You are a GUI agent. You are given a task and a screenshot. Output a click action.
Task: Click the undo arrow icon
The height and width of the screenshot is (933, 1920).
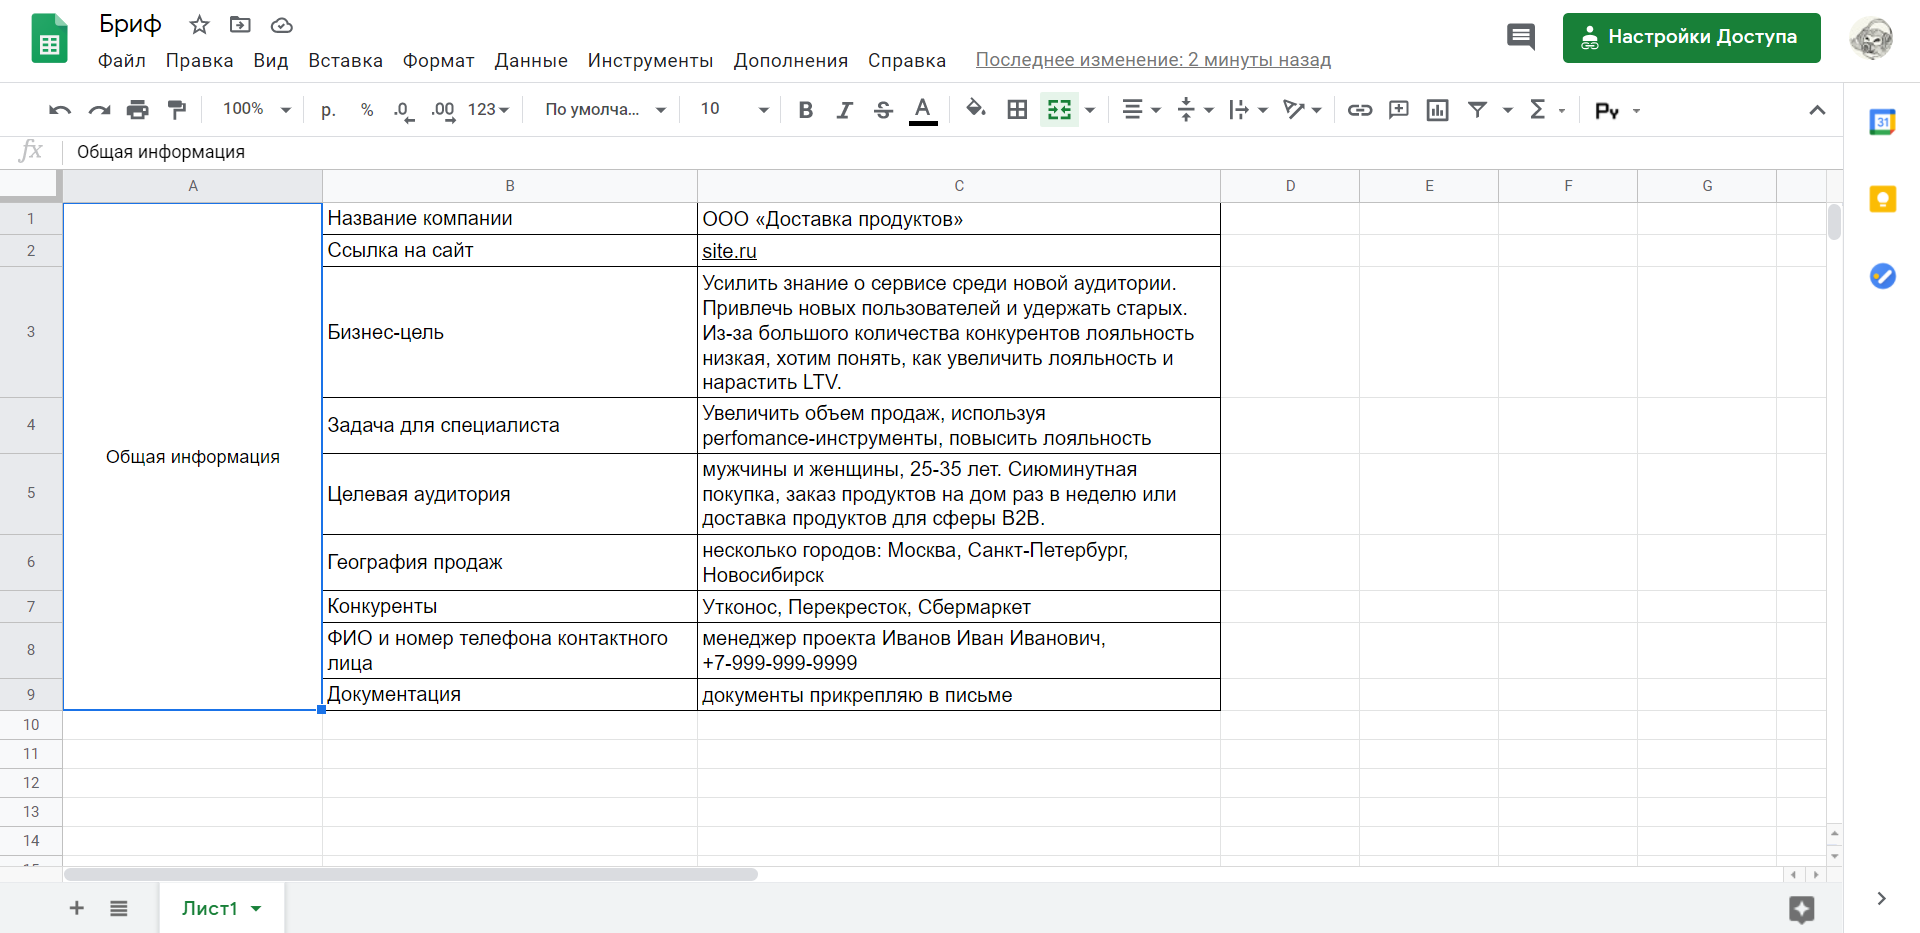tap(60, 110)
